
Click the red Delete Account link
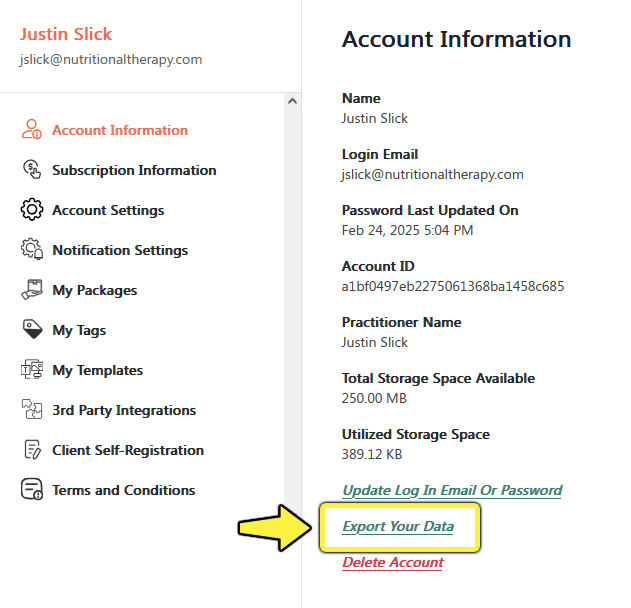[x=393, y=562]
